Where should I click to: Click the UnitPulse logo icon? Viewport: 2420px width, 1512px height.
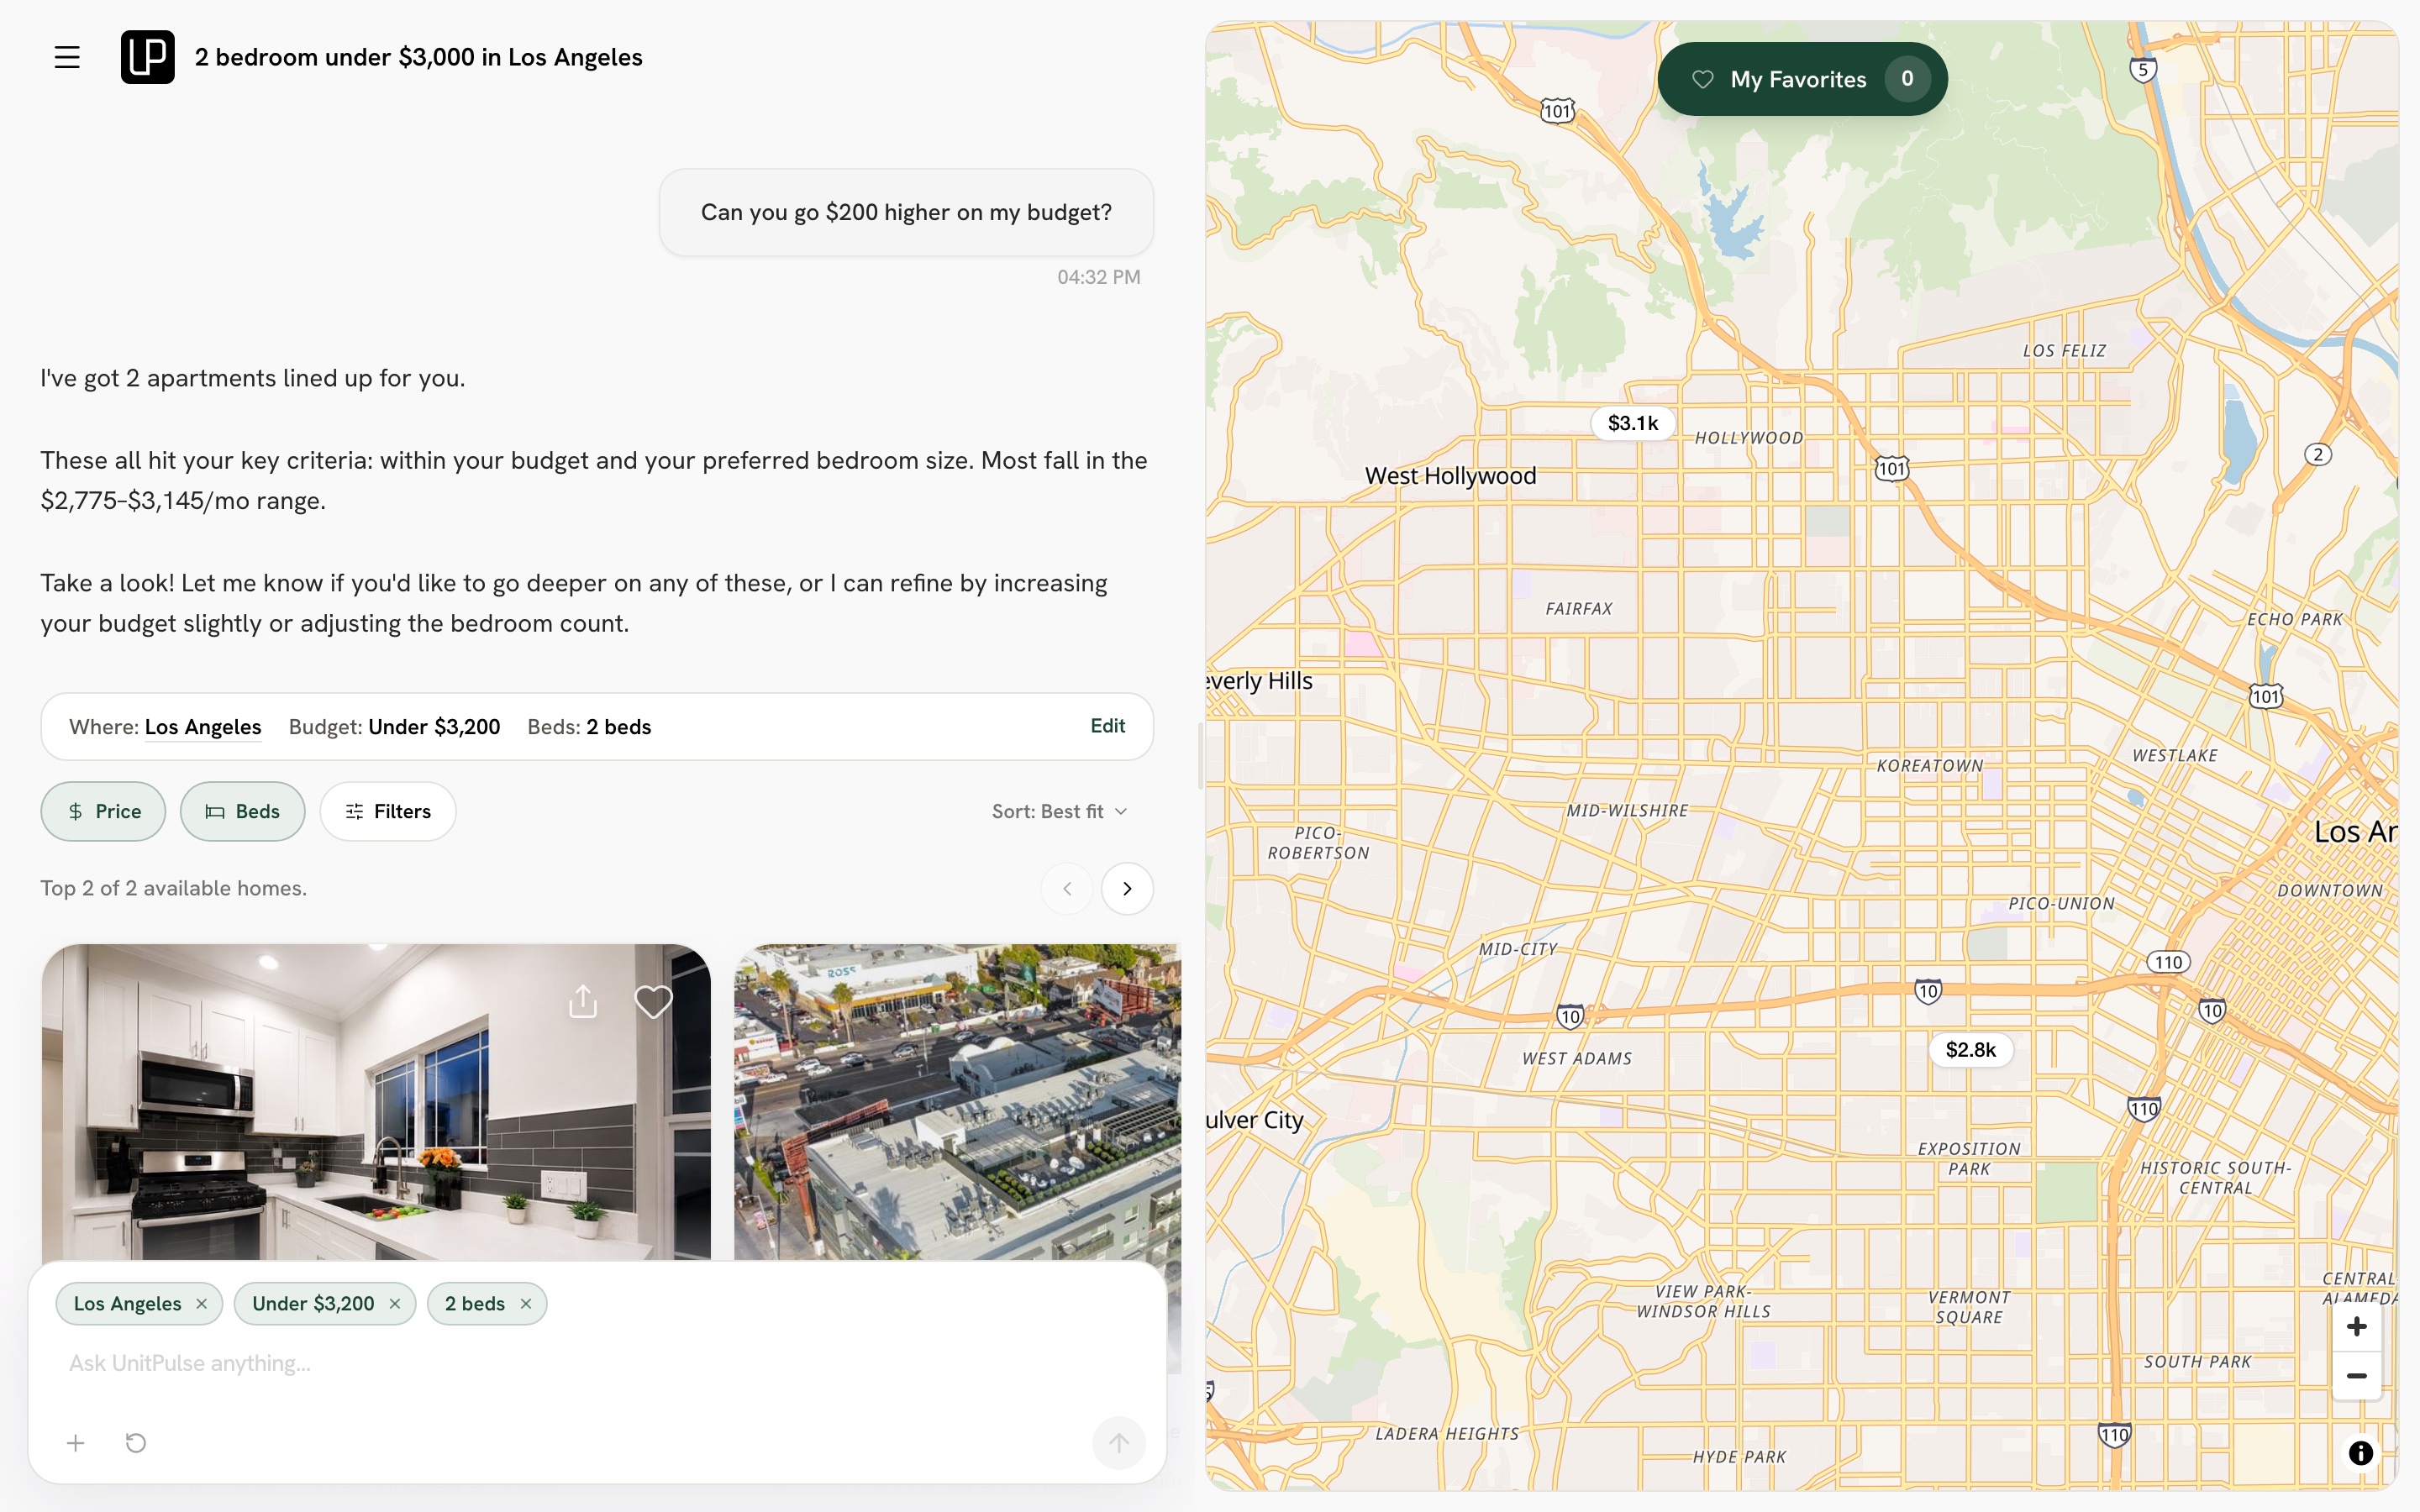pyautogui.click(x=147, y=57)
